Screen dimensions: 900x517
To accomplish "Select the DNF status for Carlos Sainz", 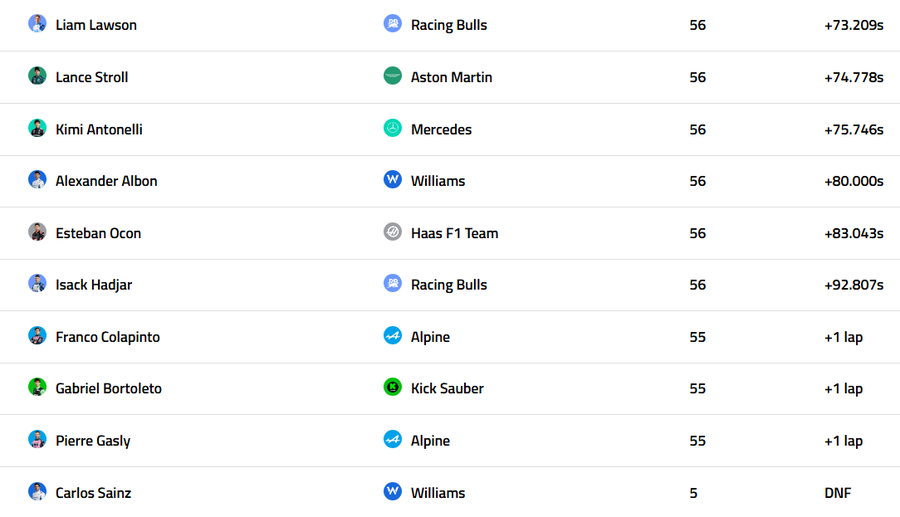I will click(838, 493).
